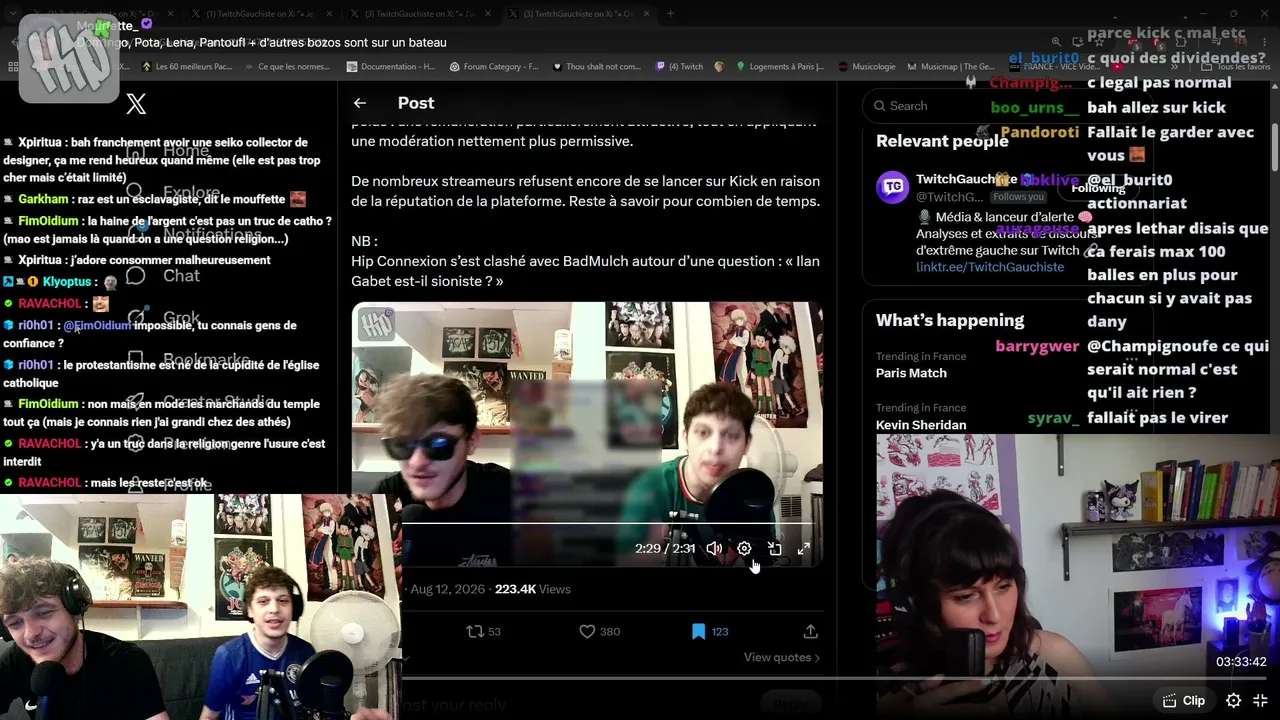
Task: Open picture-in-picture for the post video
Action: tap(774, 548)
